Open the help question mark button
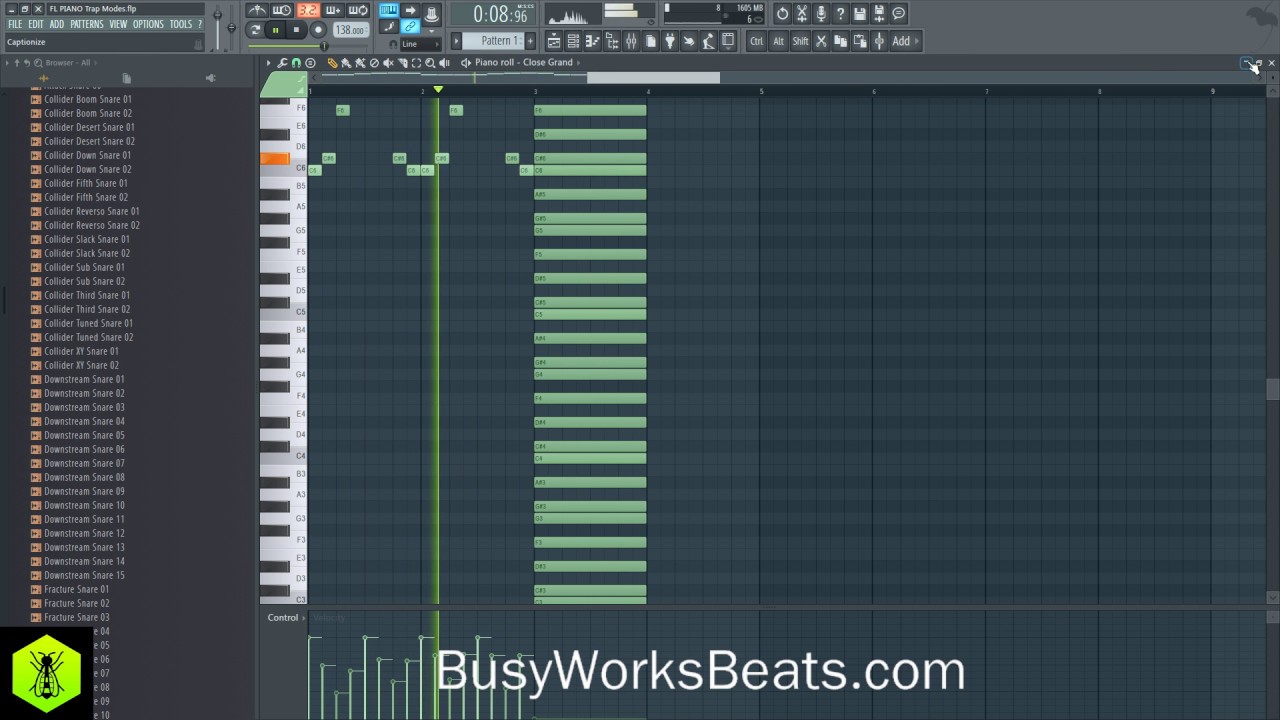Screen dimensions: 1280x720 [x=841, y=13]
